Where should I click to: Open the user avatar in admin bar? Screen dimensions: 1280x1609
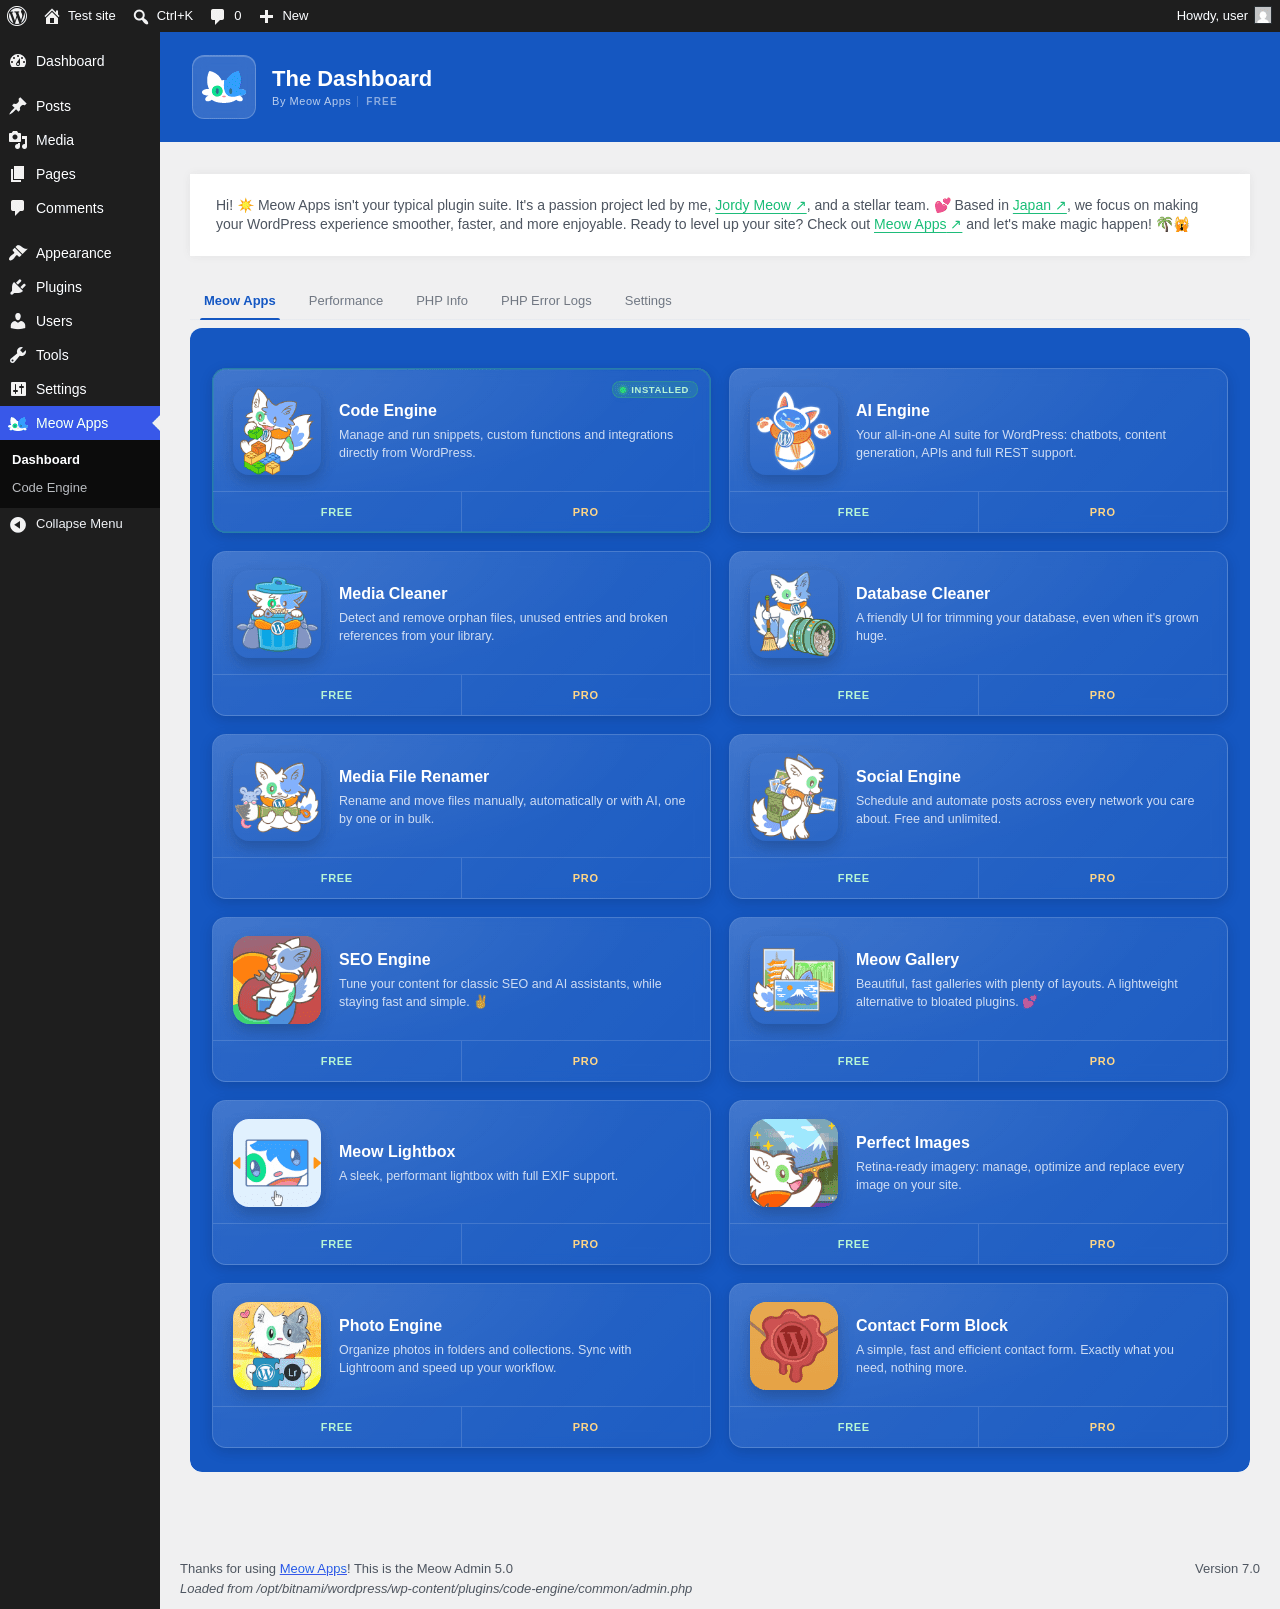[1263, 16]
